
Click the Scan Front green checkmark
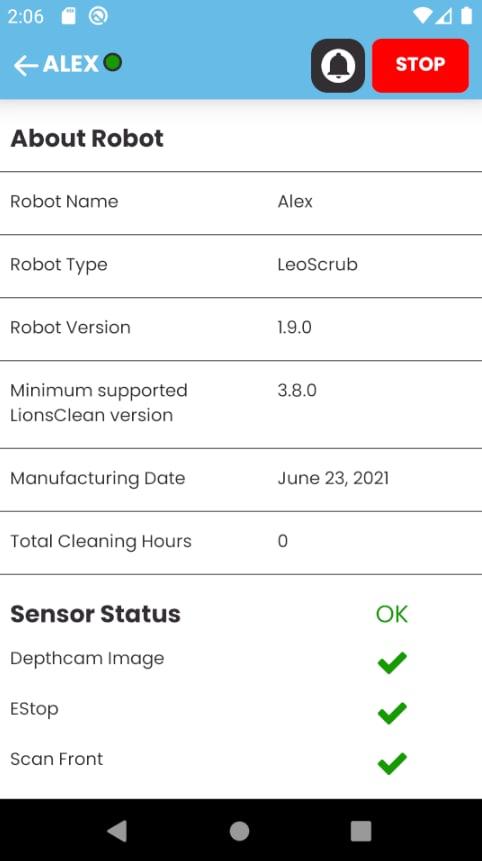coord(392,763)
